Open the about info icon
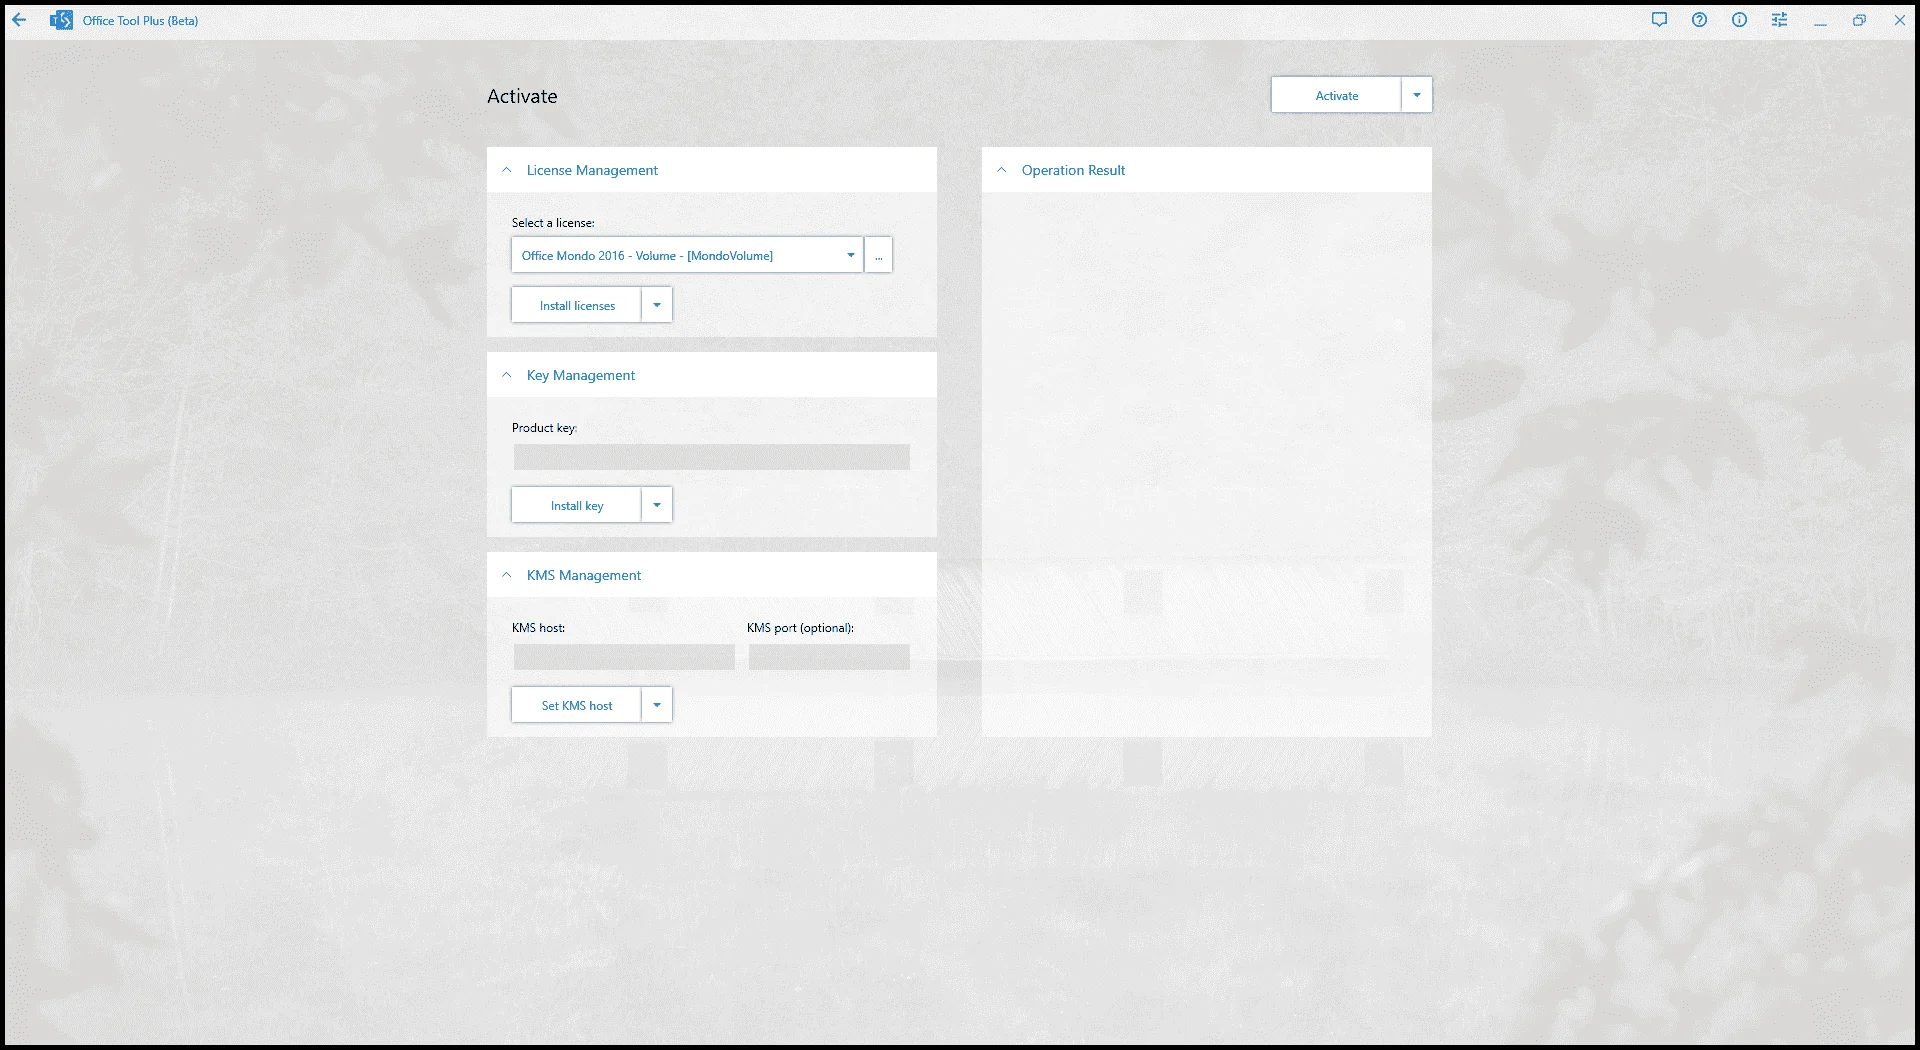The width and height of the screenshot is (1920, 1050). [x=1739, y=20]
